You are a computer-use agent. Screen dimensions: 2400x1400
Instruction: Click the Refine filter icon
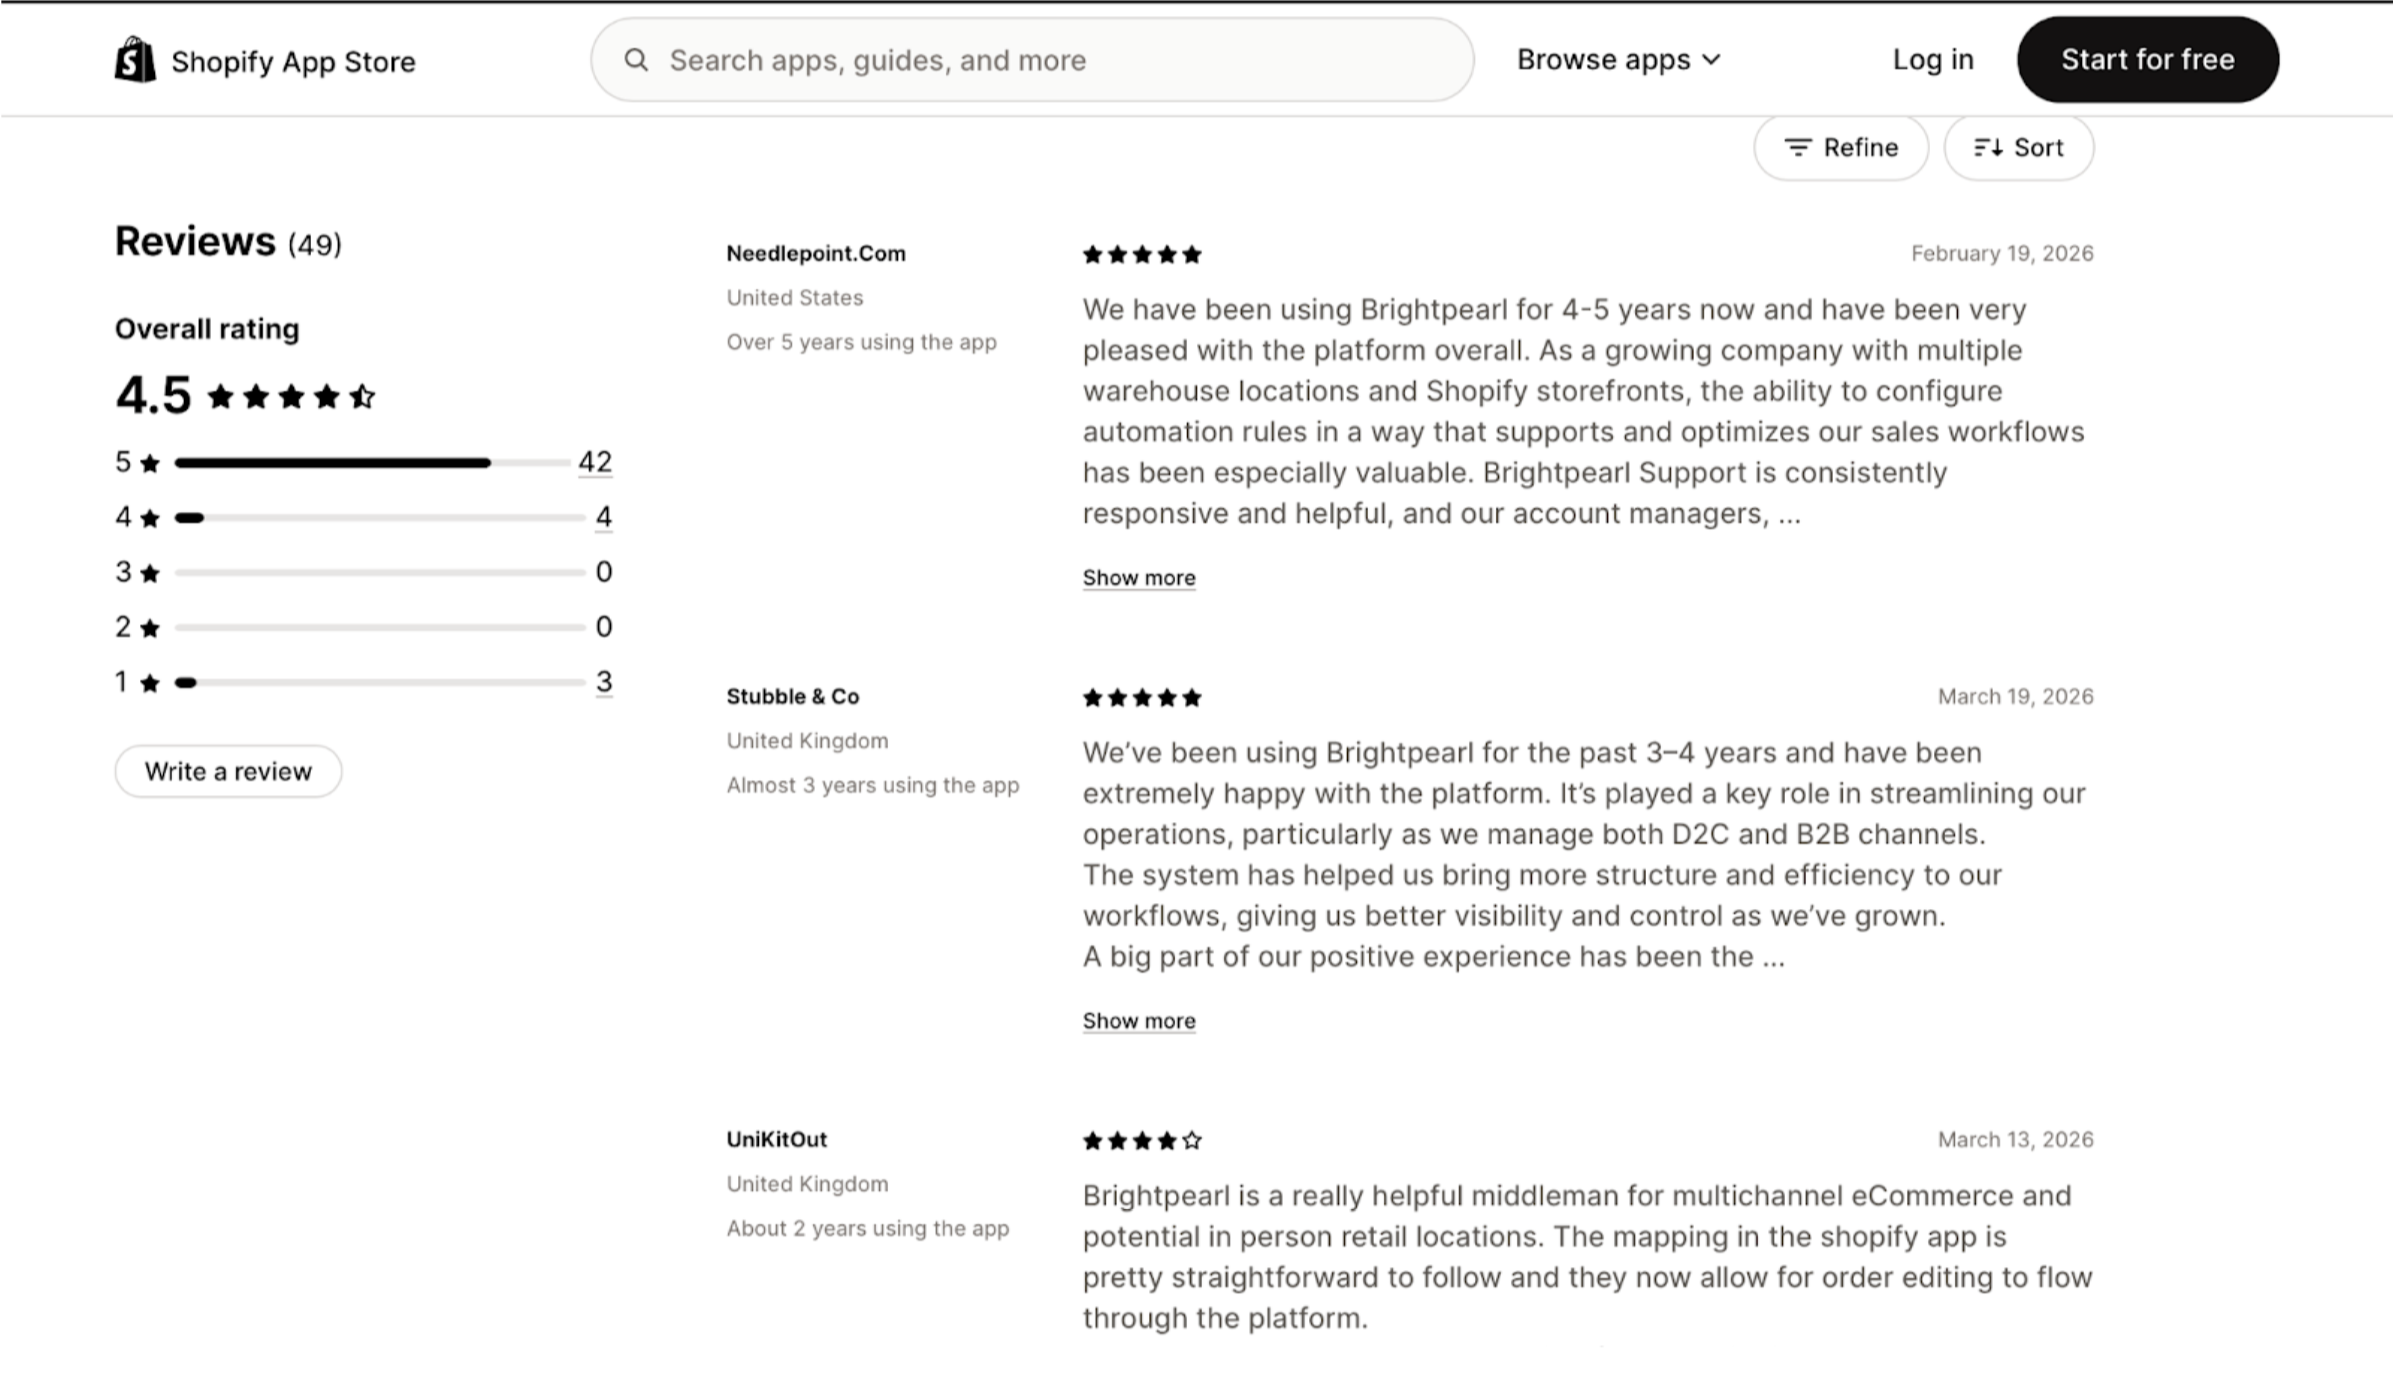pos(1797,148)
